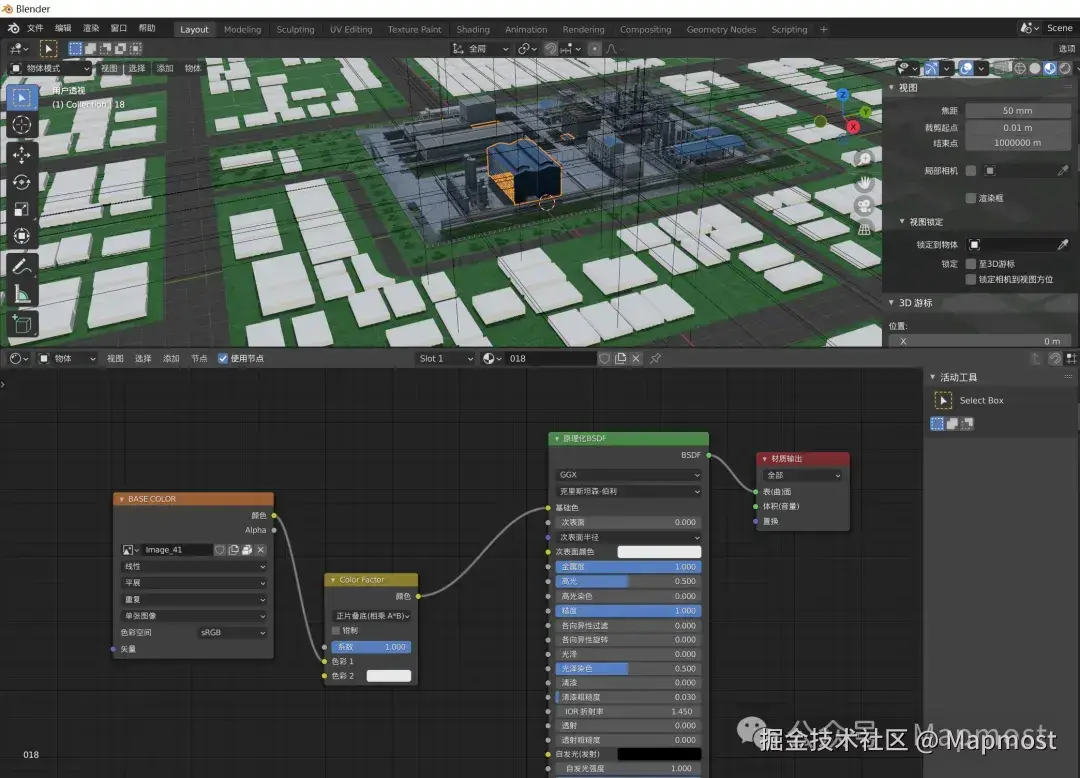The image size is (1080, 778).
Task: Open the 物体模式 mode dropdown
Action: pyautogui.click(x=50, y=68)
